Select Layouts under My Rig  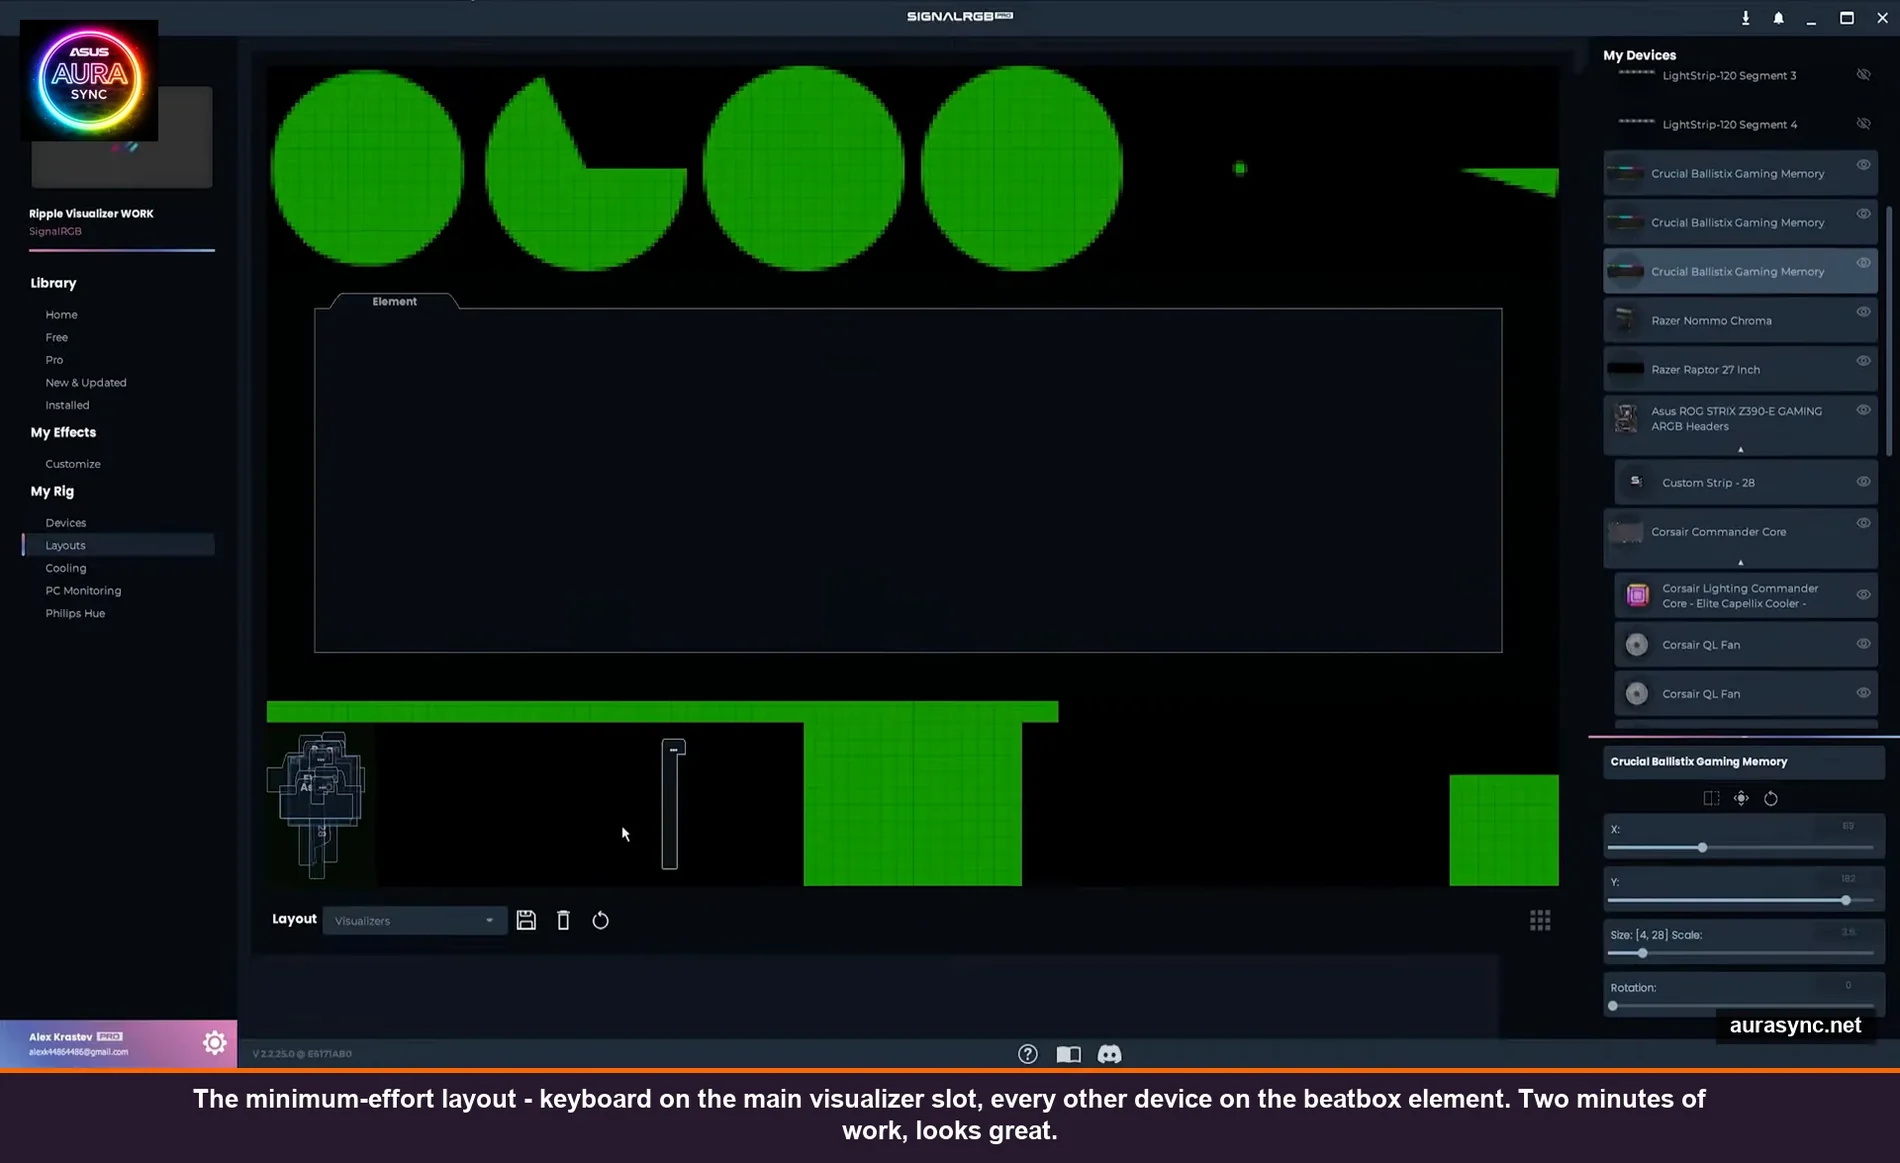65,545
